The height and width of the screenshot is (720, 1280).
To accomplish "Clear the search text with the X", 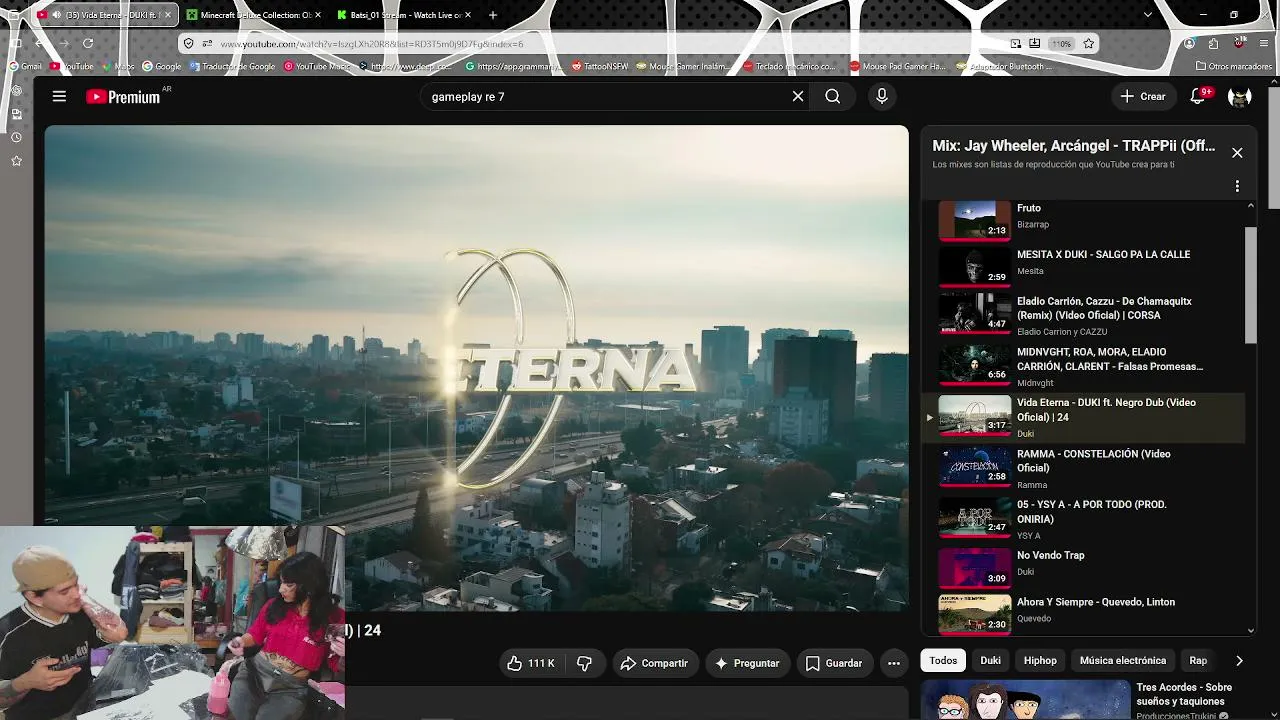I will 798,96.
